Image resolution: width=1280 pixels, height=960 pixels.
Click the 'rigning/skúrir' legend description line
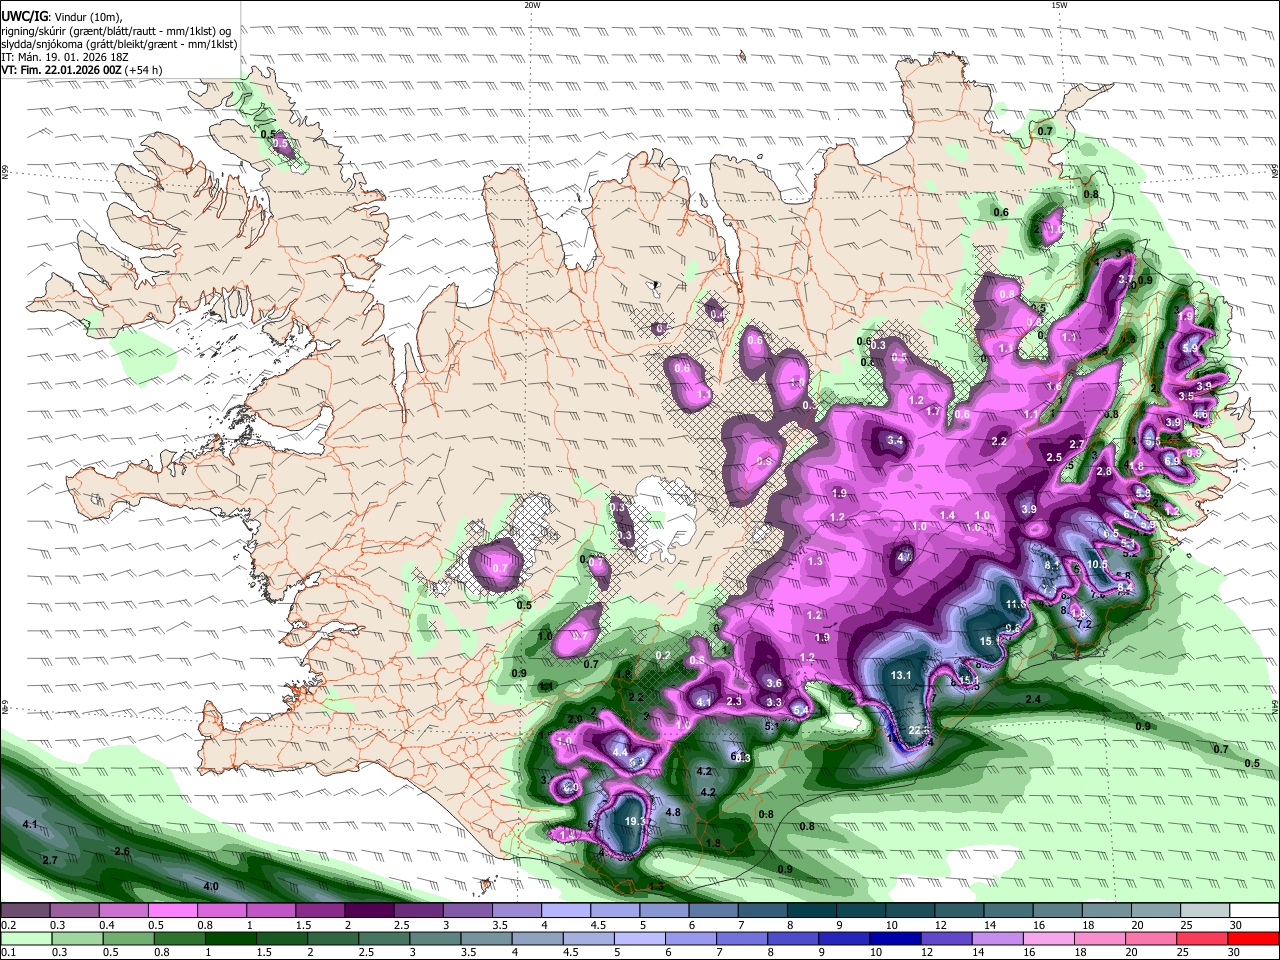(x=114, y=30)
